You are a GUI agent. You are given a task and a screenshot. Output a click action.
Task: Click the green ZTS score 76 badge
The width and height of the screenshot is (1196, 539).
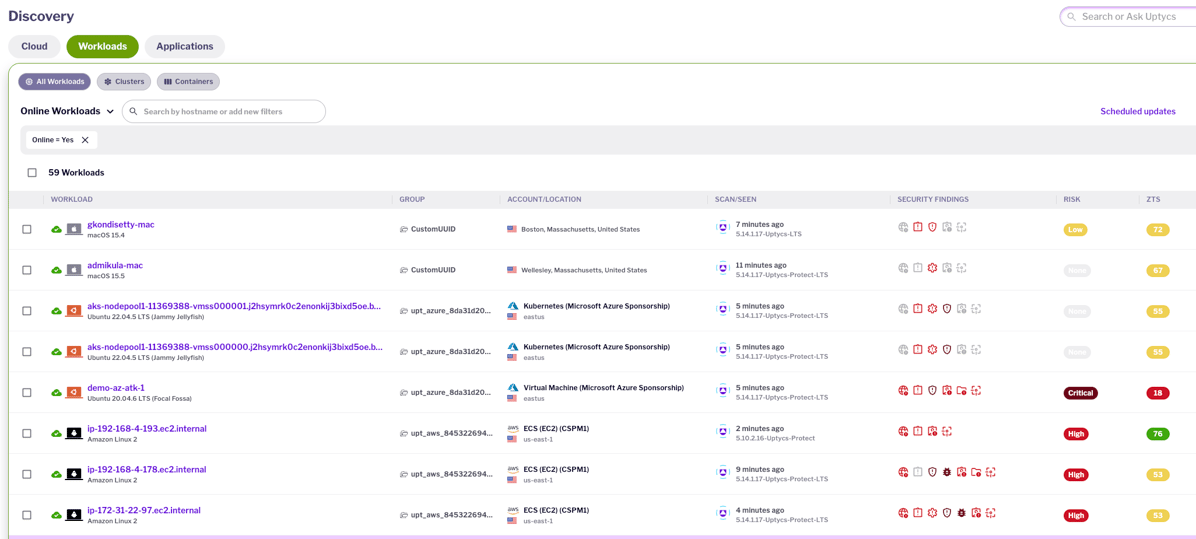1157,434
